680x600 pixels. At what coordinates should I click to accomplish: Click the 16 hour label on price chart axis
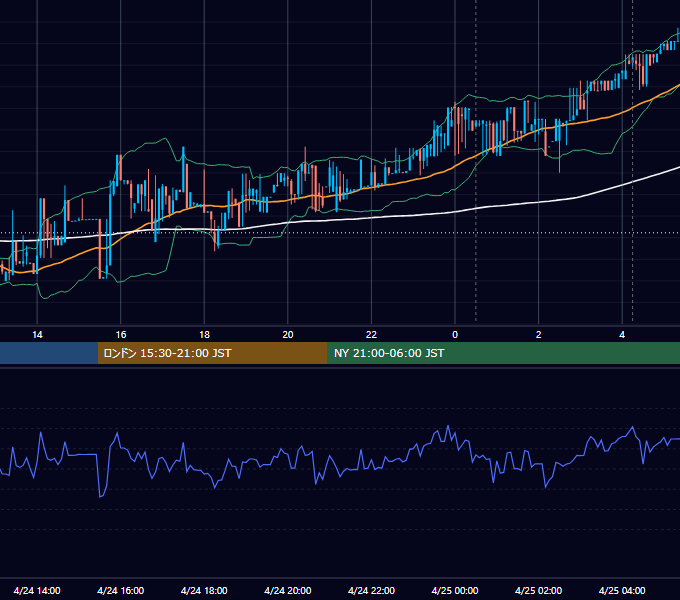pyautogui.click(x=121, y=335)
